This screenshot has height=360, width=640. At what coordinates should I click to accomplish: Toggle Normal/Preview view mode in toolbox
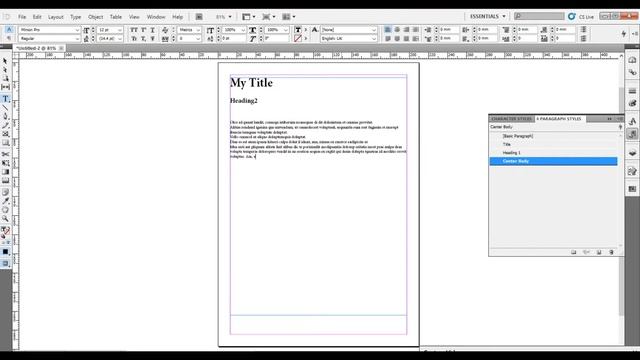pos(5,264)
